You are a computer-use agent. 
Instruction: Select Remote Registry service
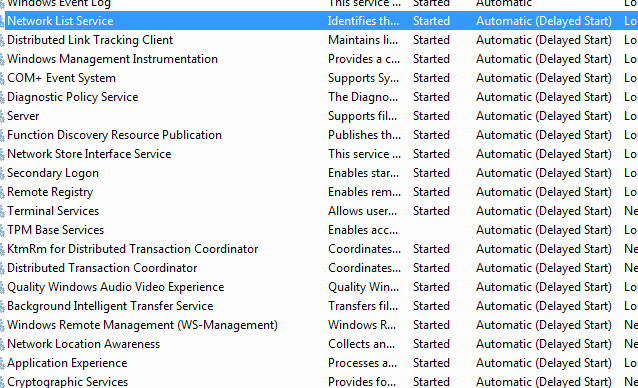pyautogui.click(x=50, y=192)
